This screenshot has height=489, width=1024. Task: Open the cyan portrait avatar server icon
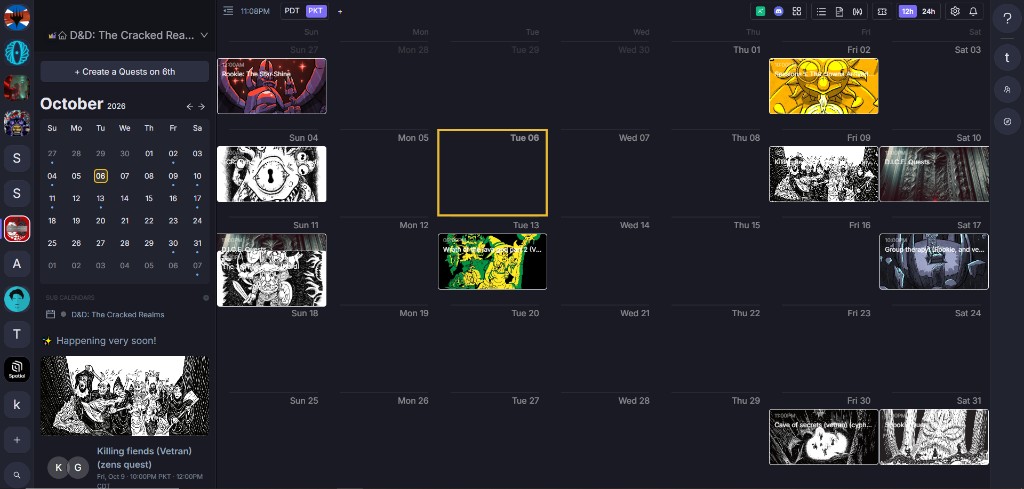(x=17, y=299)
